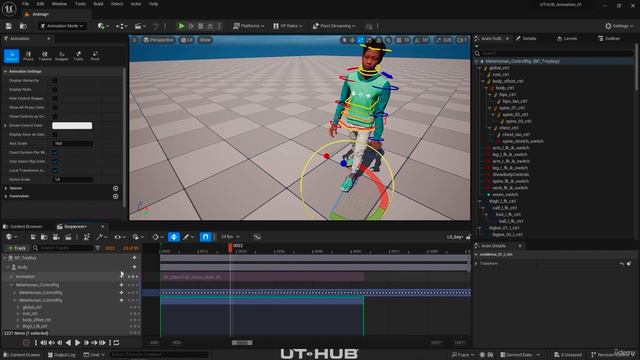The width and height of the screenshot is (640, 360).
Task: Open the Pixel Streaming dropdown
Action: pos(334,26)
